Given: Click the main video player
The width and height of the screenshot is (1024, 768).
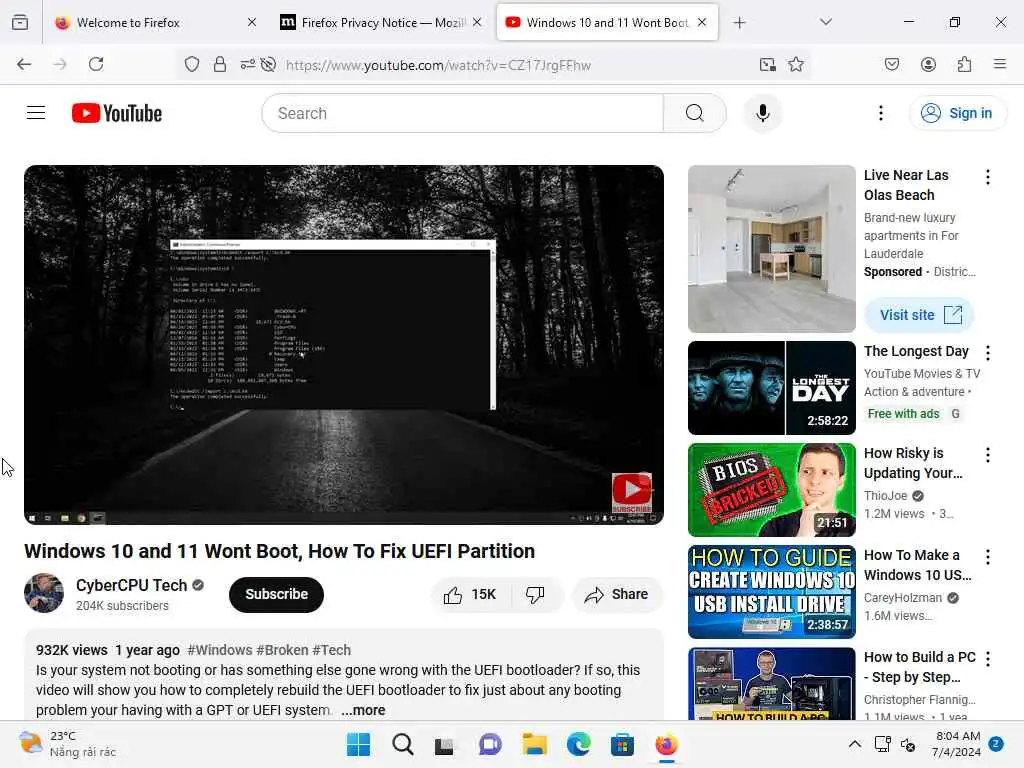Looking at the screenshot, I should pyautogui.click(x=344, y=345).
